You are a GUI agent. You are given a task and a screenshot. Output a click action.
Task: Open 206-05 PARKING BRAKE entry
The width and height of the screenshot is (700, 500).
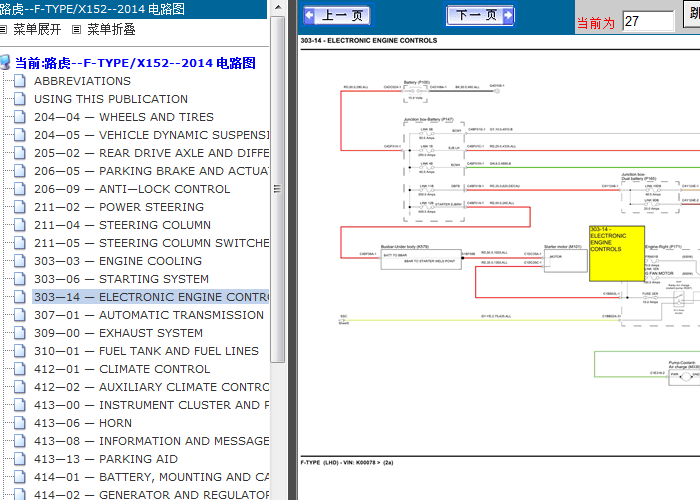point(152,171)
